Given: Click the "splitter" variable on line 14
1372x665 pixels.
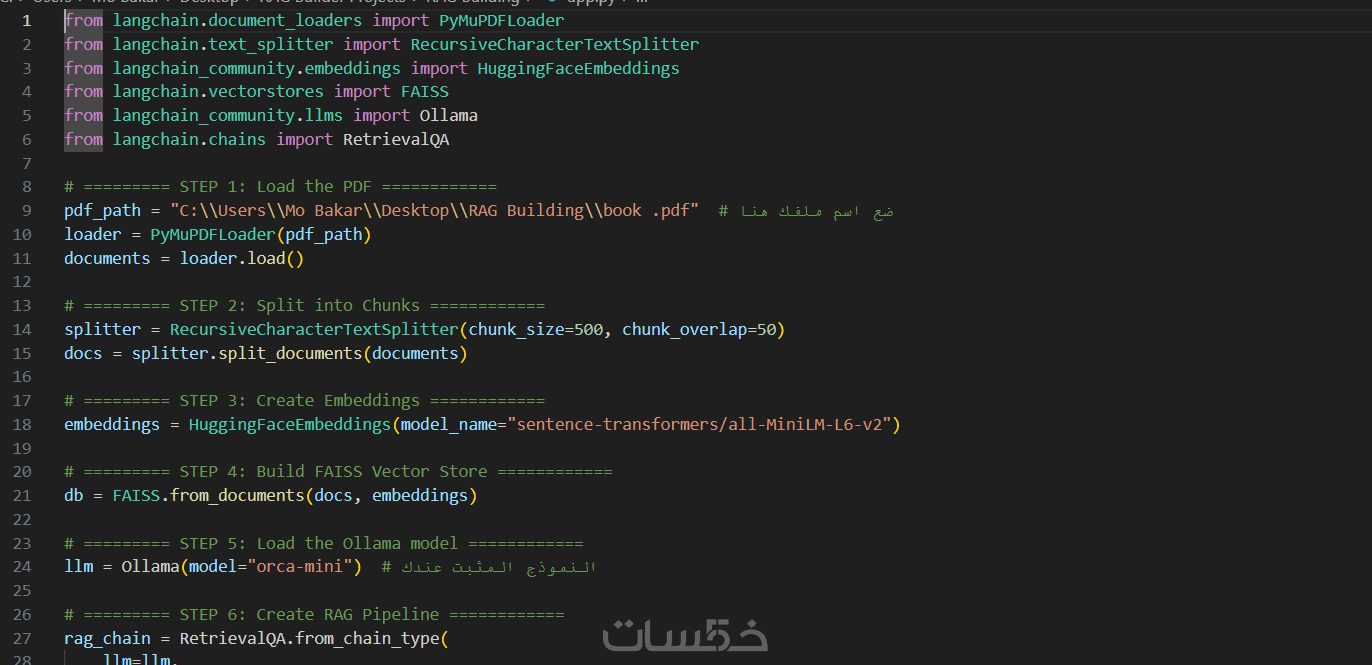Looking at the screenshot, I should coord(102,329).
